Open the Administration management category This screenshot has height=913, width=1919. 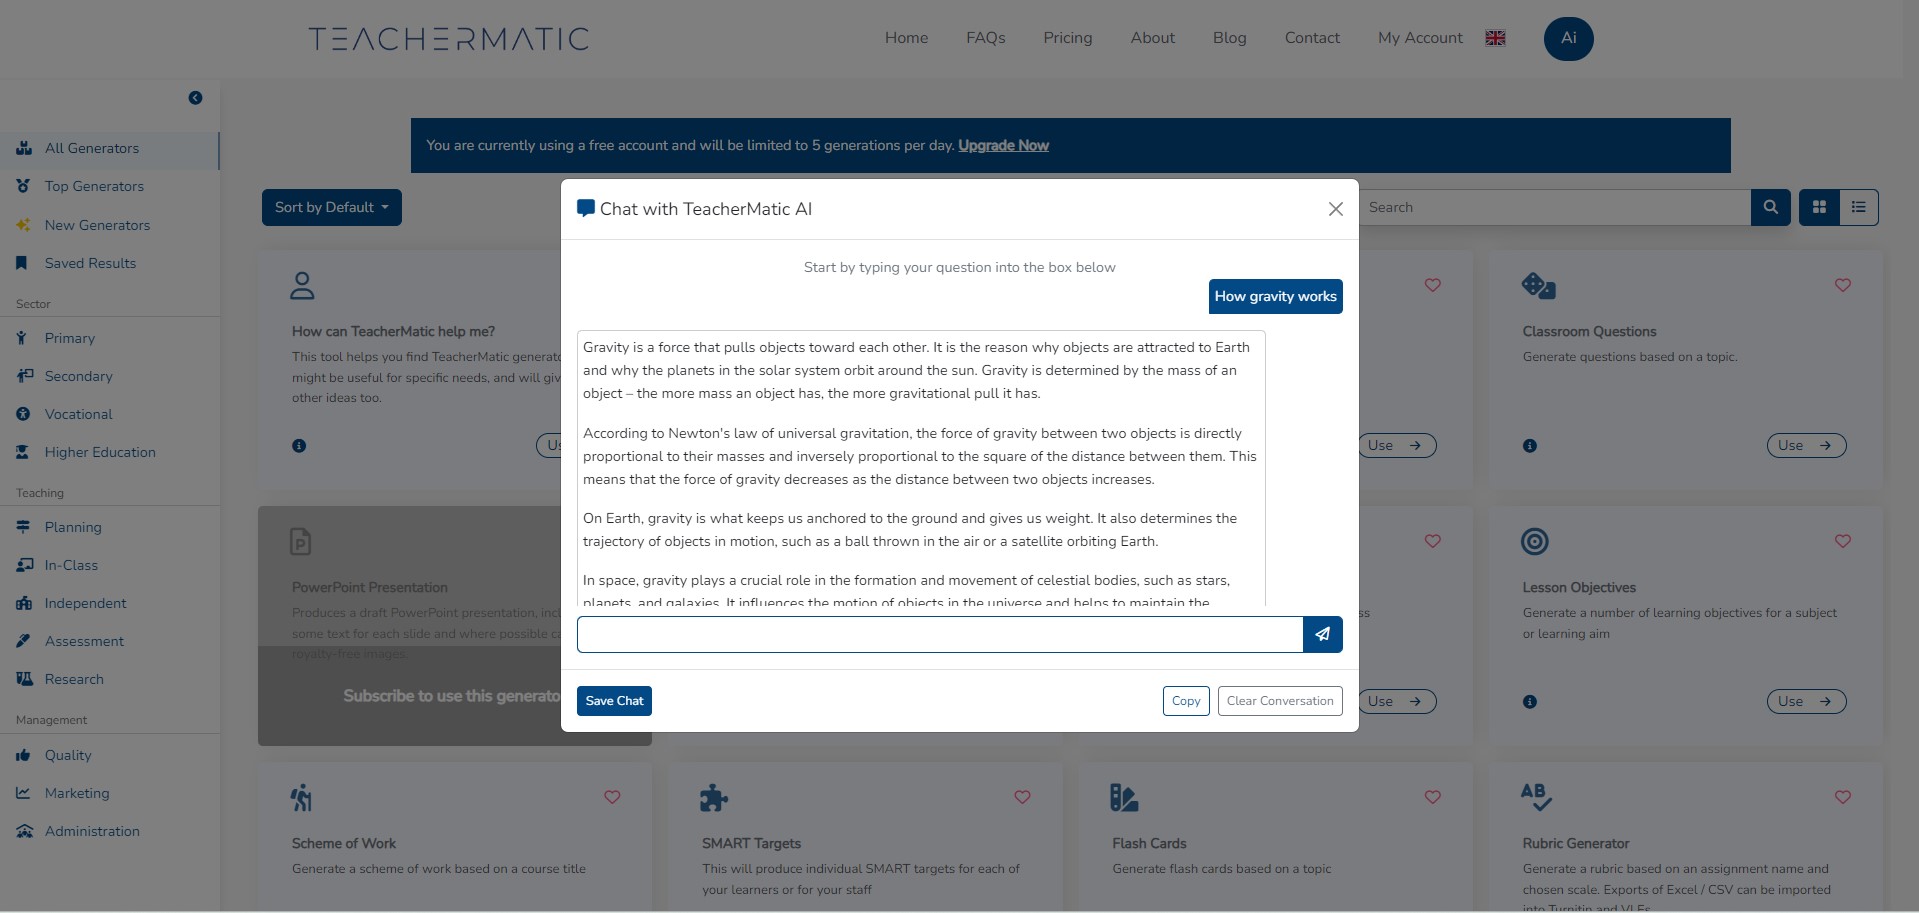coord(109,831)
